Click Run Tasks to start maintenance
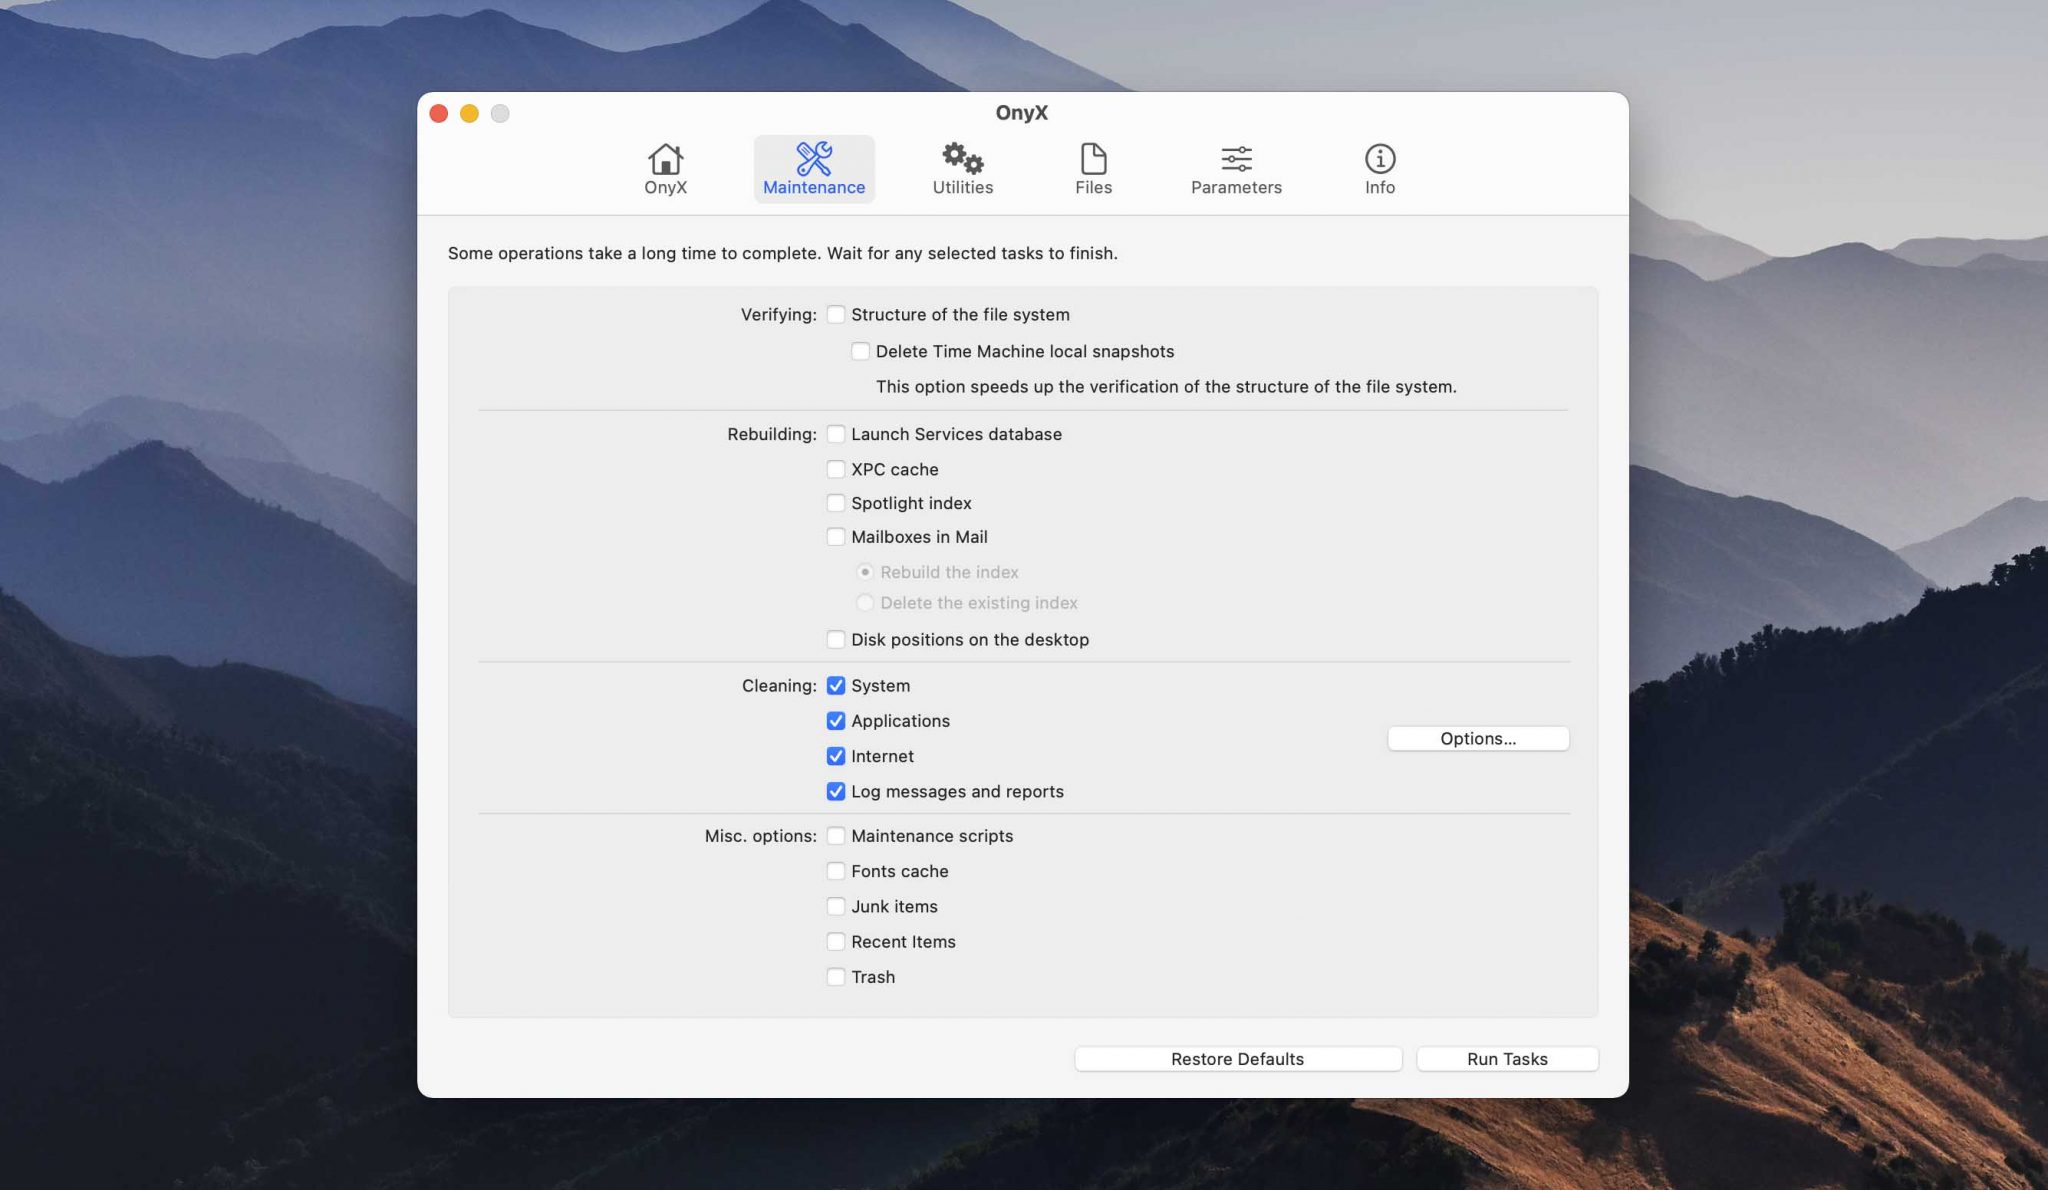2048x1190 pixels. coord(1507,1058)
